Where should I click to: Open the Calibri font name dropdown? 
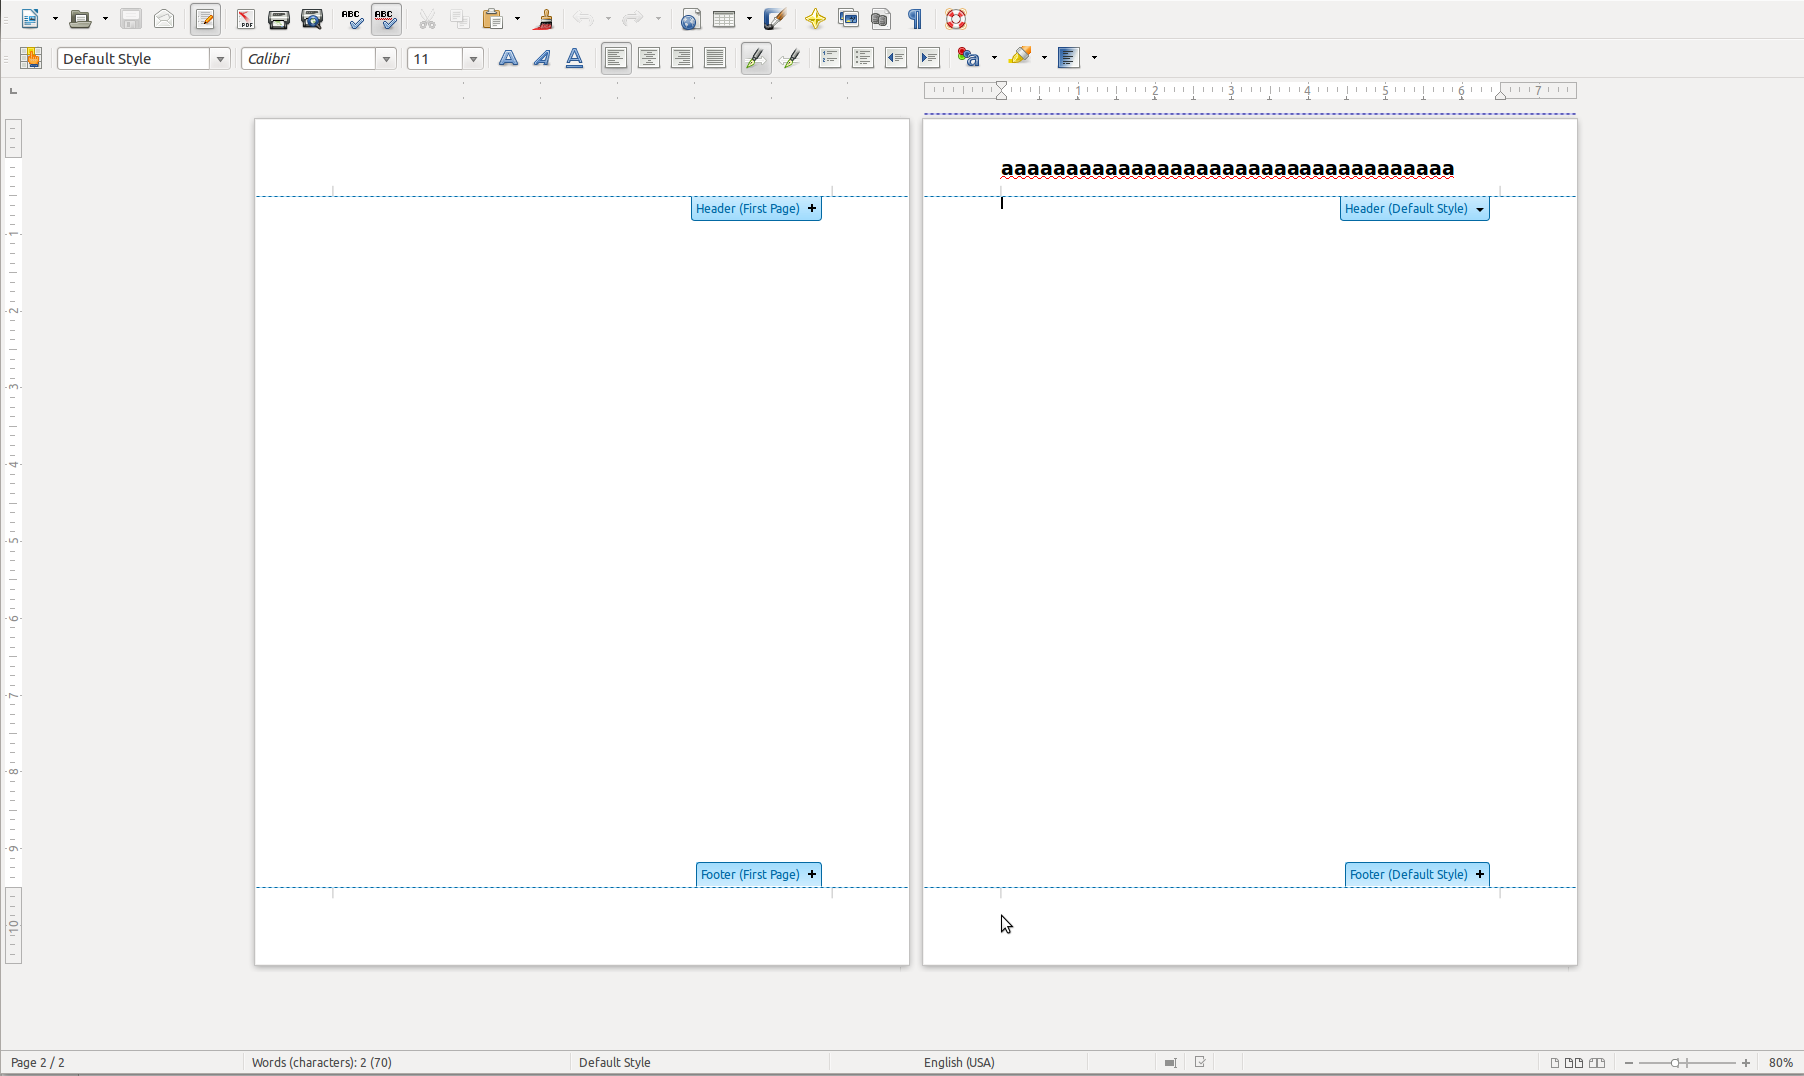coord(386,59)
